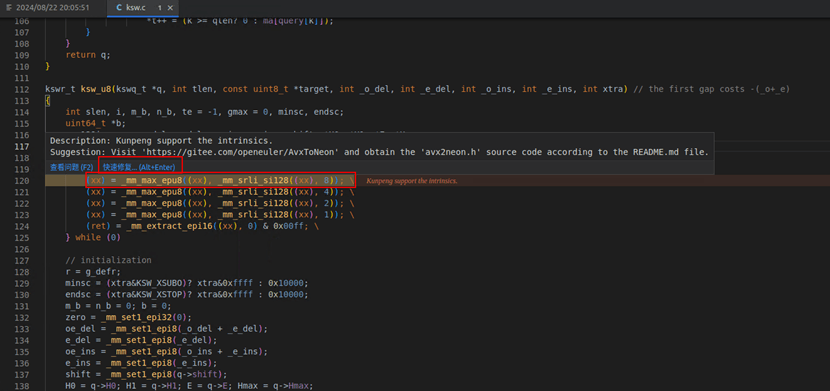Open 查看问题 (F2) in the hover popup

[x=72, y=167]
